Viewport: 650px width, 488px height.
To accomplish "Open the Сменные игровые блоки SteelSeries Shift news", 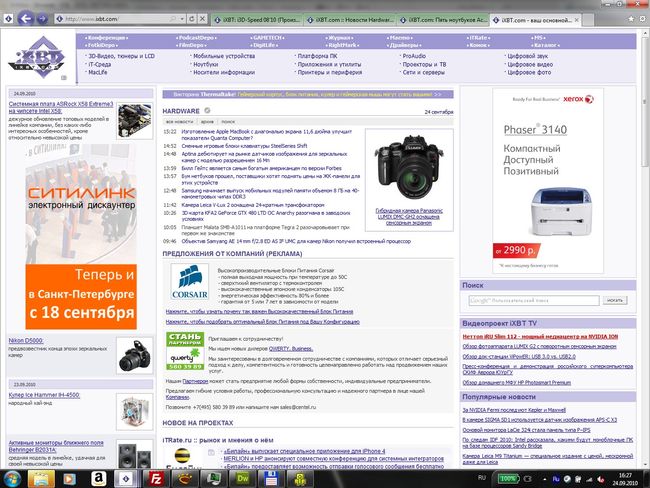I will [244, 146].
